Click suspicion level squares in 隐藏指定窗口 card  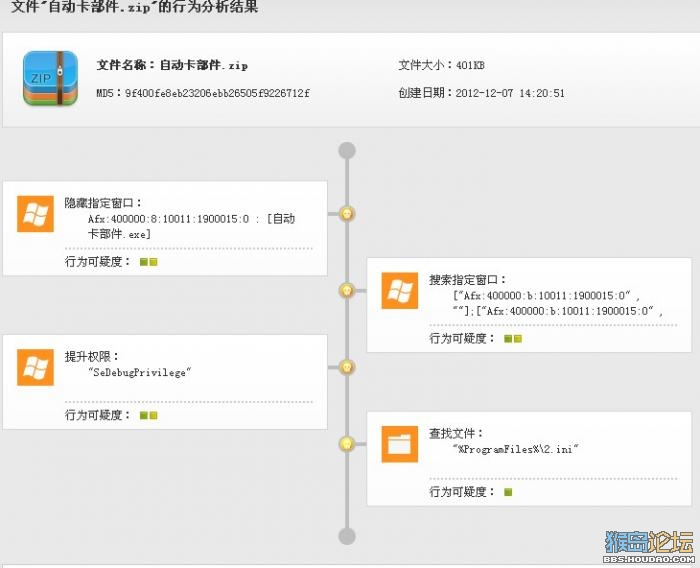coord(149,262)
